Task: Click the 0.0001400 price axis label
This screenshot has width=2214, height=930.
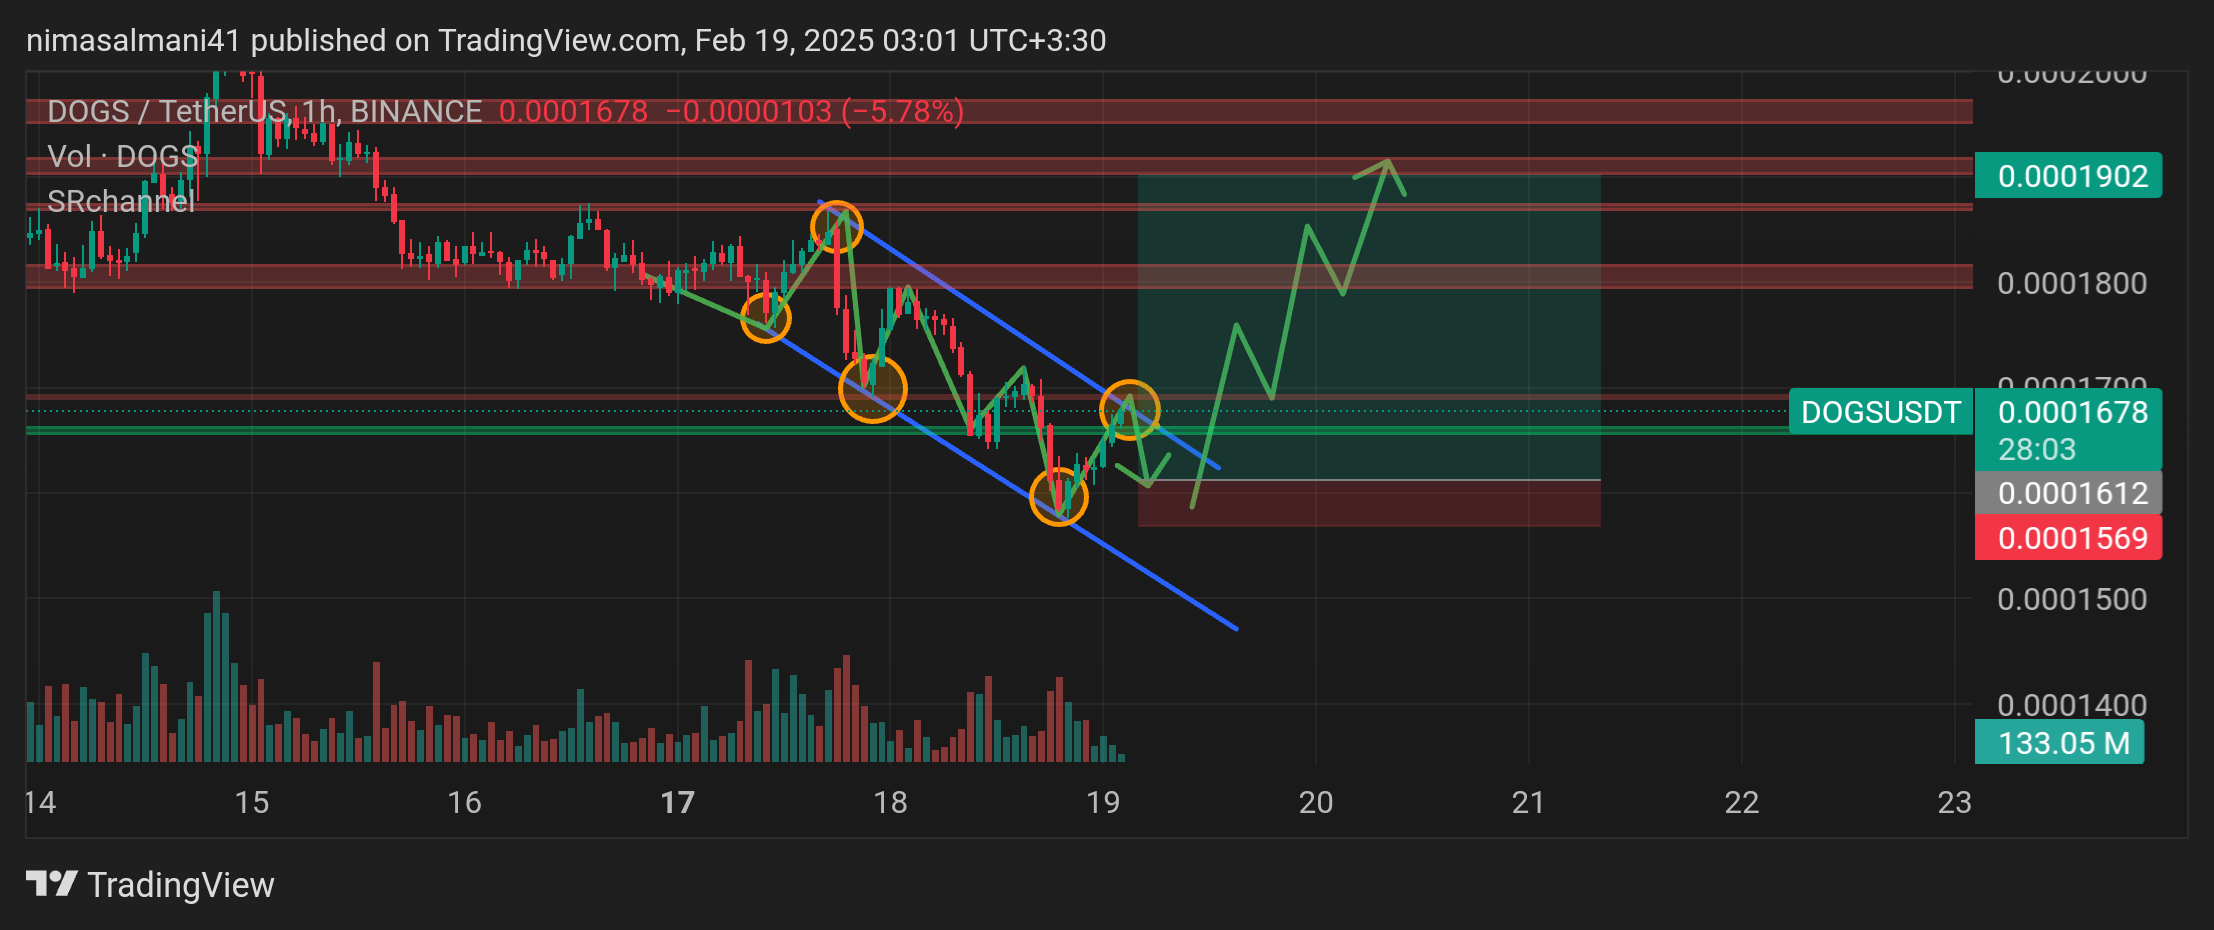Action: [2072, 705]
